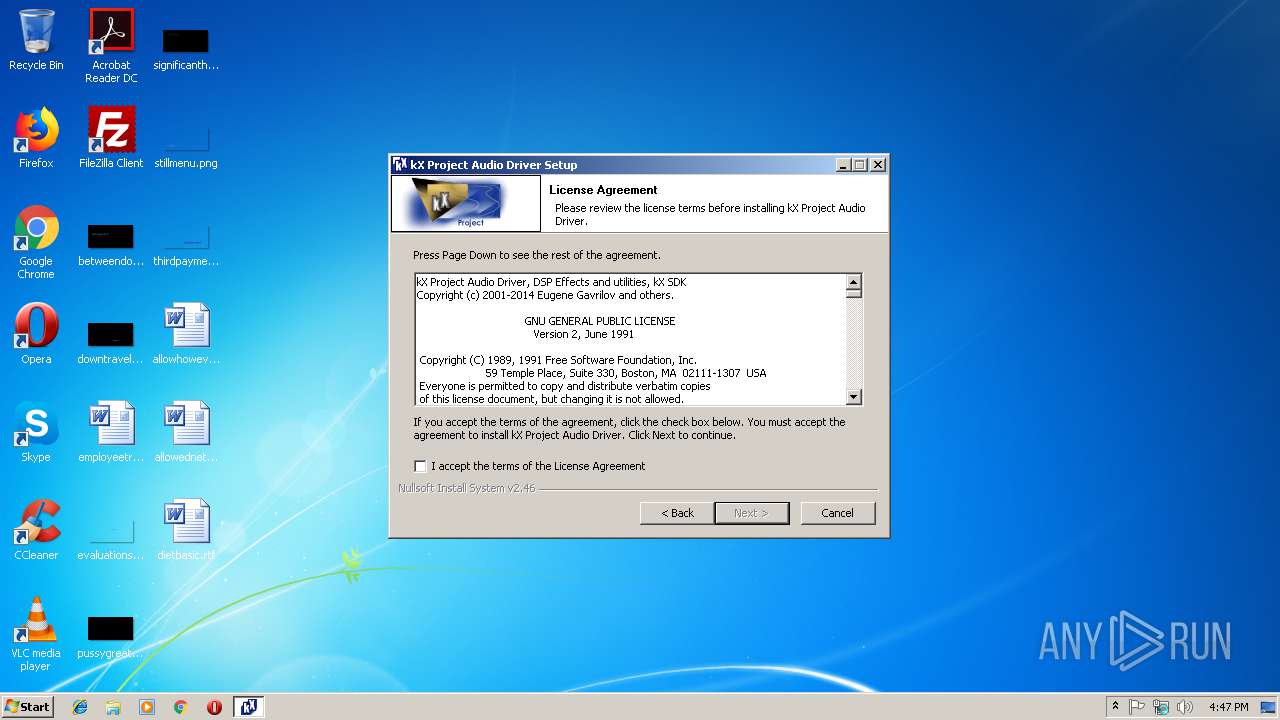Open Action Center flag tray icon
Image resolution: width=1280 pixels, height=720 pixels.
point(1137,707)
